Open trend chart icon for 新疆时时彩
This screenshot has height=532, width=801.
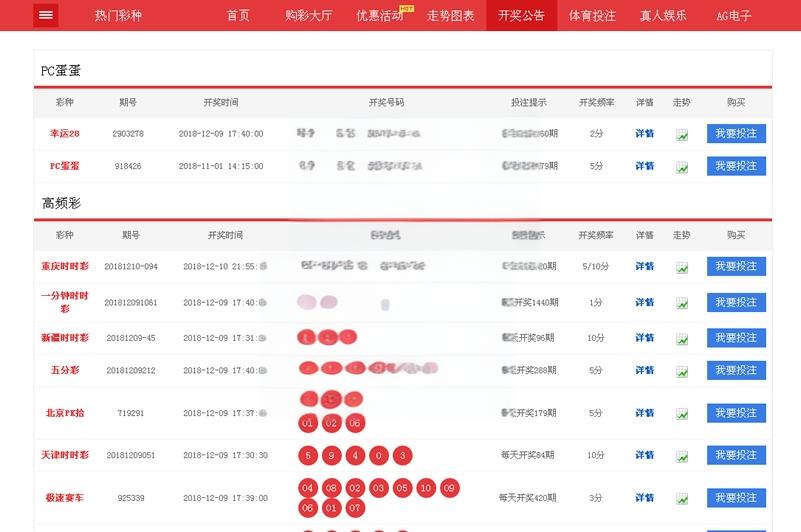682,339
